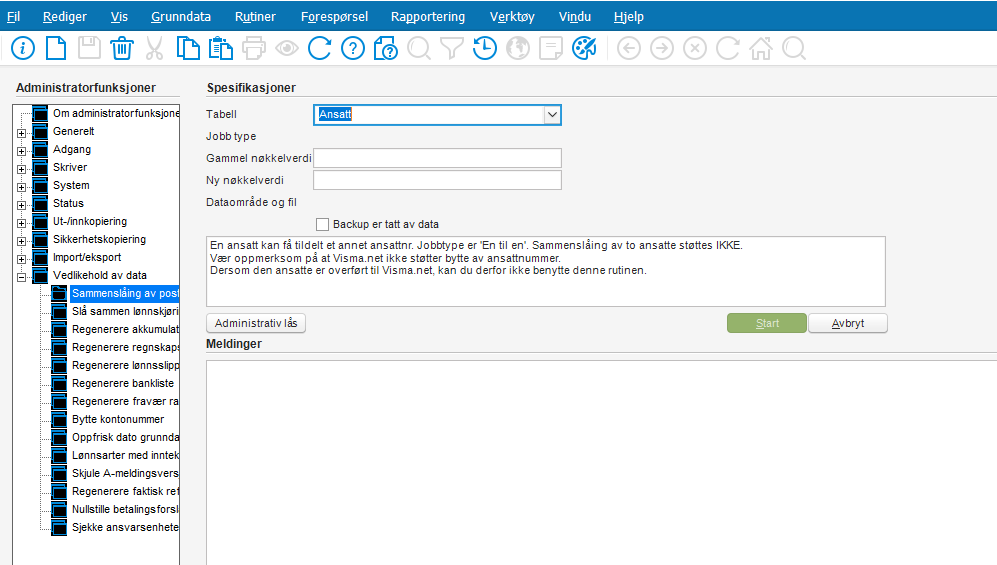The image size is (997, 565).
Task: Click the Forward arrow navigation icon
Action: (x=662, y=48)
